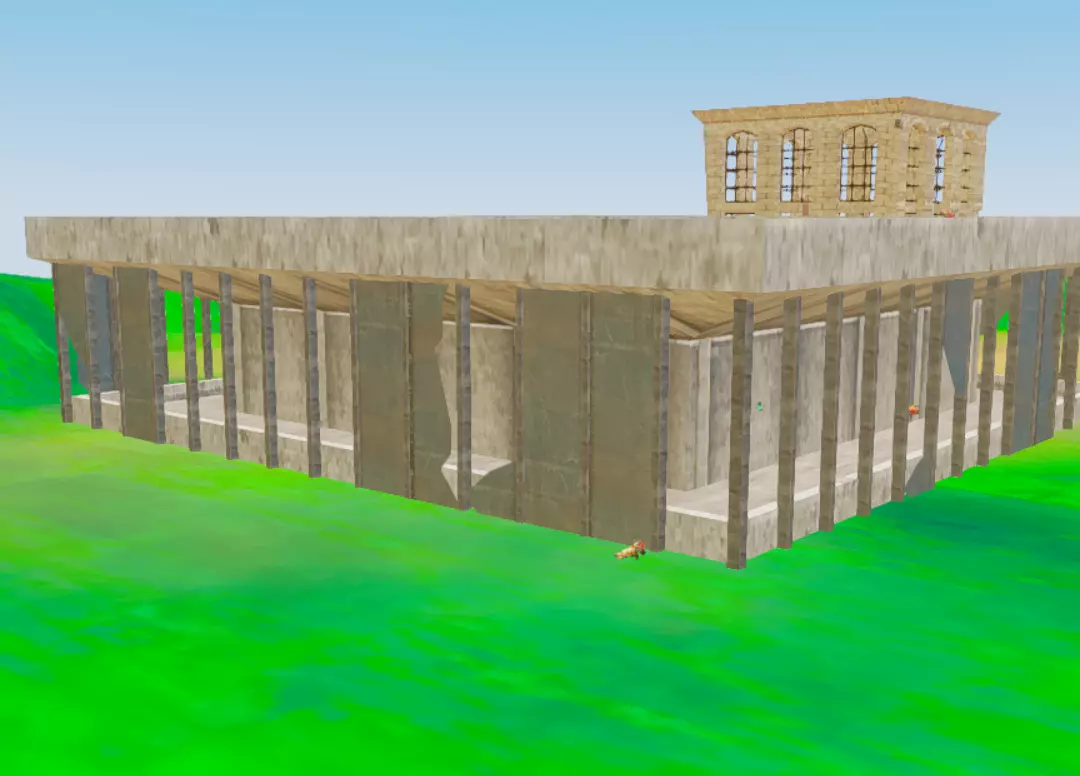The width and height of the screenshot is (1080, 776).
Task: Select the concrete roof slab of main building
Action: [400, 250]
